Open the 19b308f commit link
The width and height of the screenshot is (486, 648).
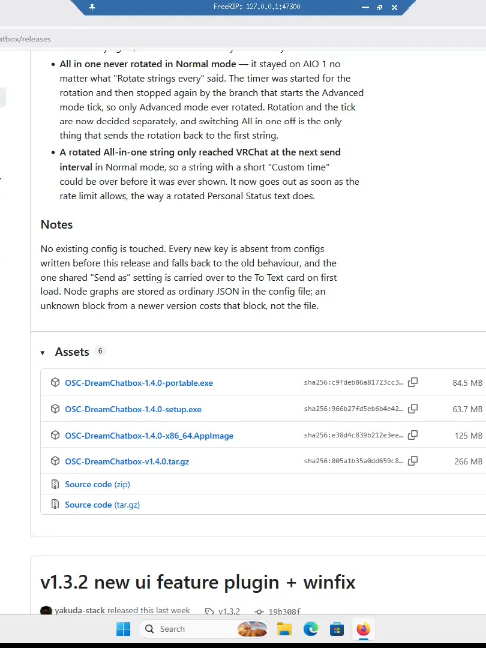click(284, 611)
